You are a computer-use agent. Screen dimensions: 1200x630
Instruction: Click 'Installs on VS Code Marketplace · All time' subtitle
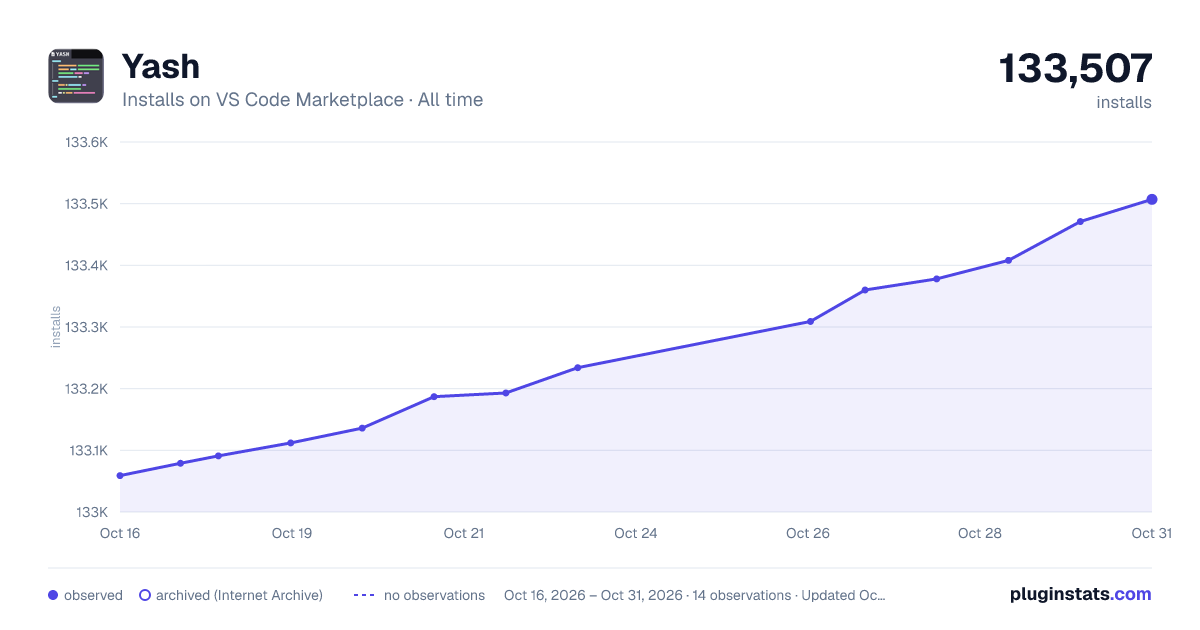302,100
